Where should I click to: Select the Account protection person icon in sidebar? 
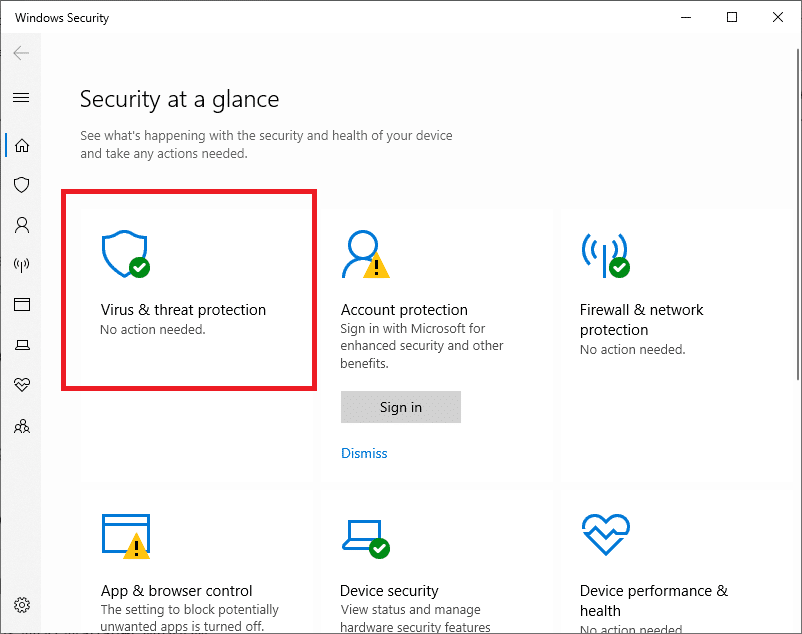pos(22,225)
